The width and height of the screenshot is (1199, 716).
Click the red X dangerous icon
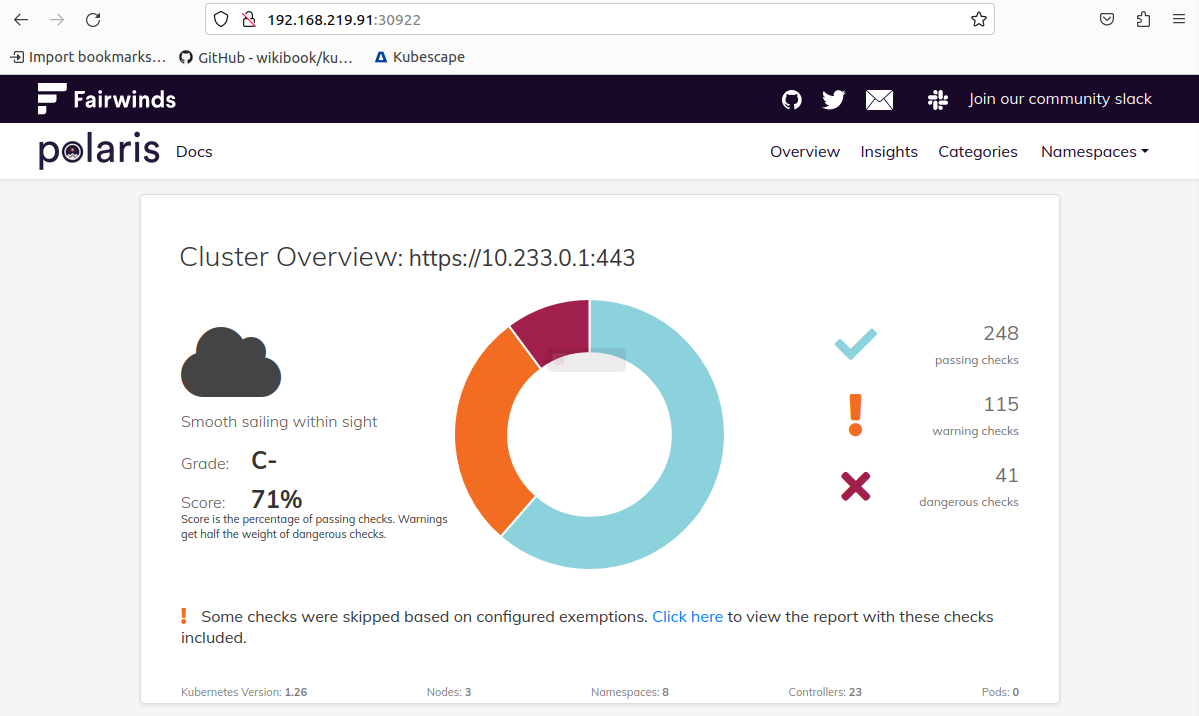point(856,487)
